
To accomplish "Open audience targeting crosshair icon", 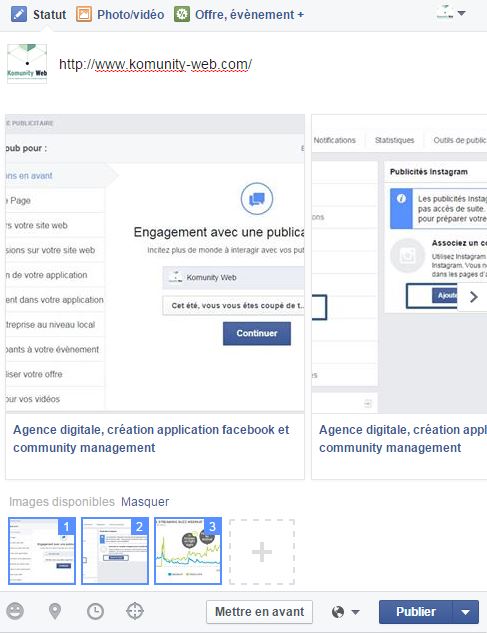I will 135,611.
